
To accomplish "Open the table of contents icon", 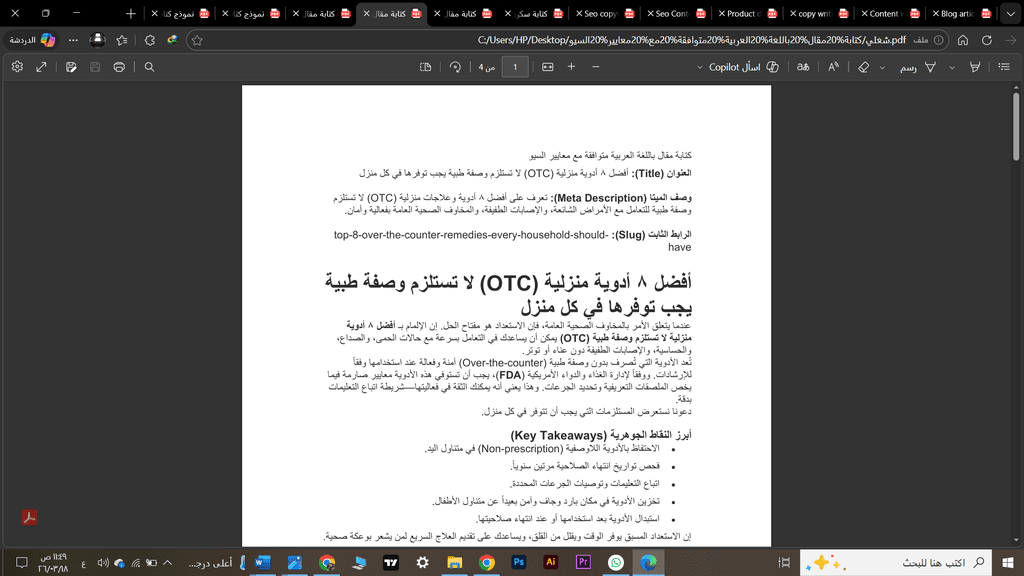I will point(1004,67).
